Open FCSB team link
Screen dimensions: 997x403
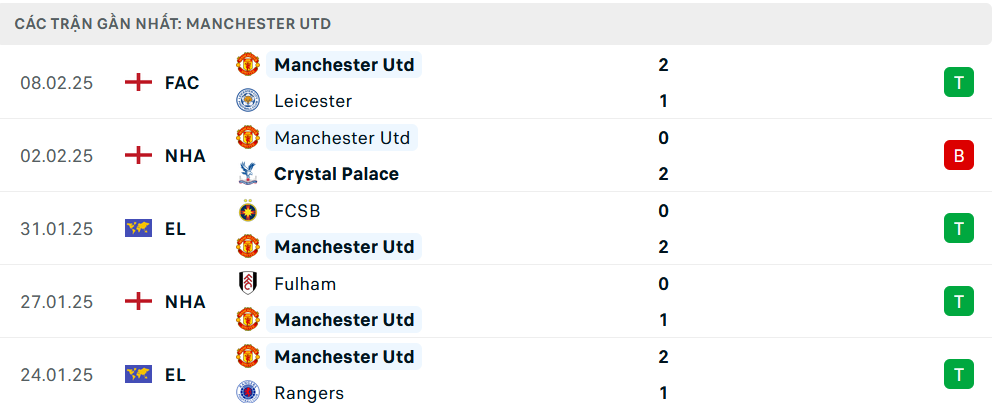pyautogui.click(x=297, y=211)
